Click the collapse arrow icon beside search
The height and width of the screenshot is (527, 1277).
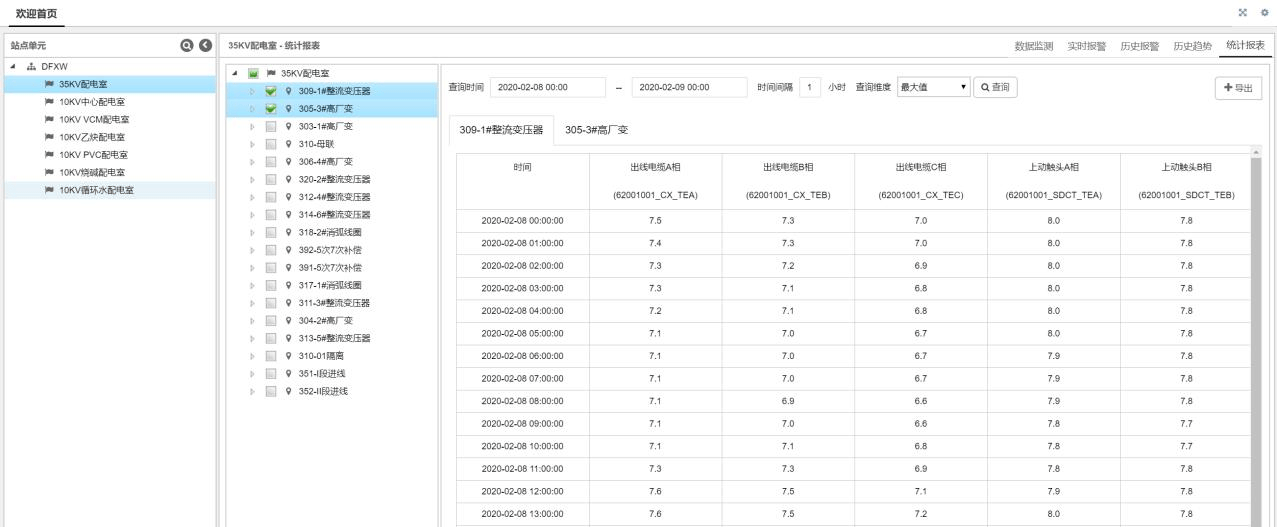[205, 46]
